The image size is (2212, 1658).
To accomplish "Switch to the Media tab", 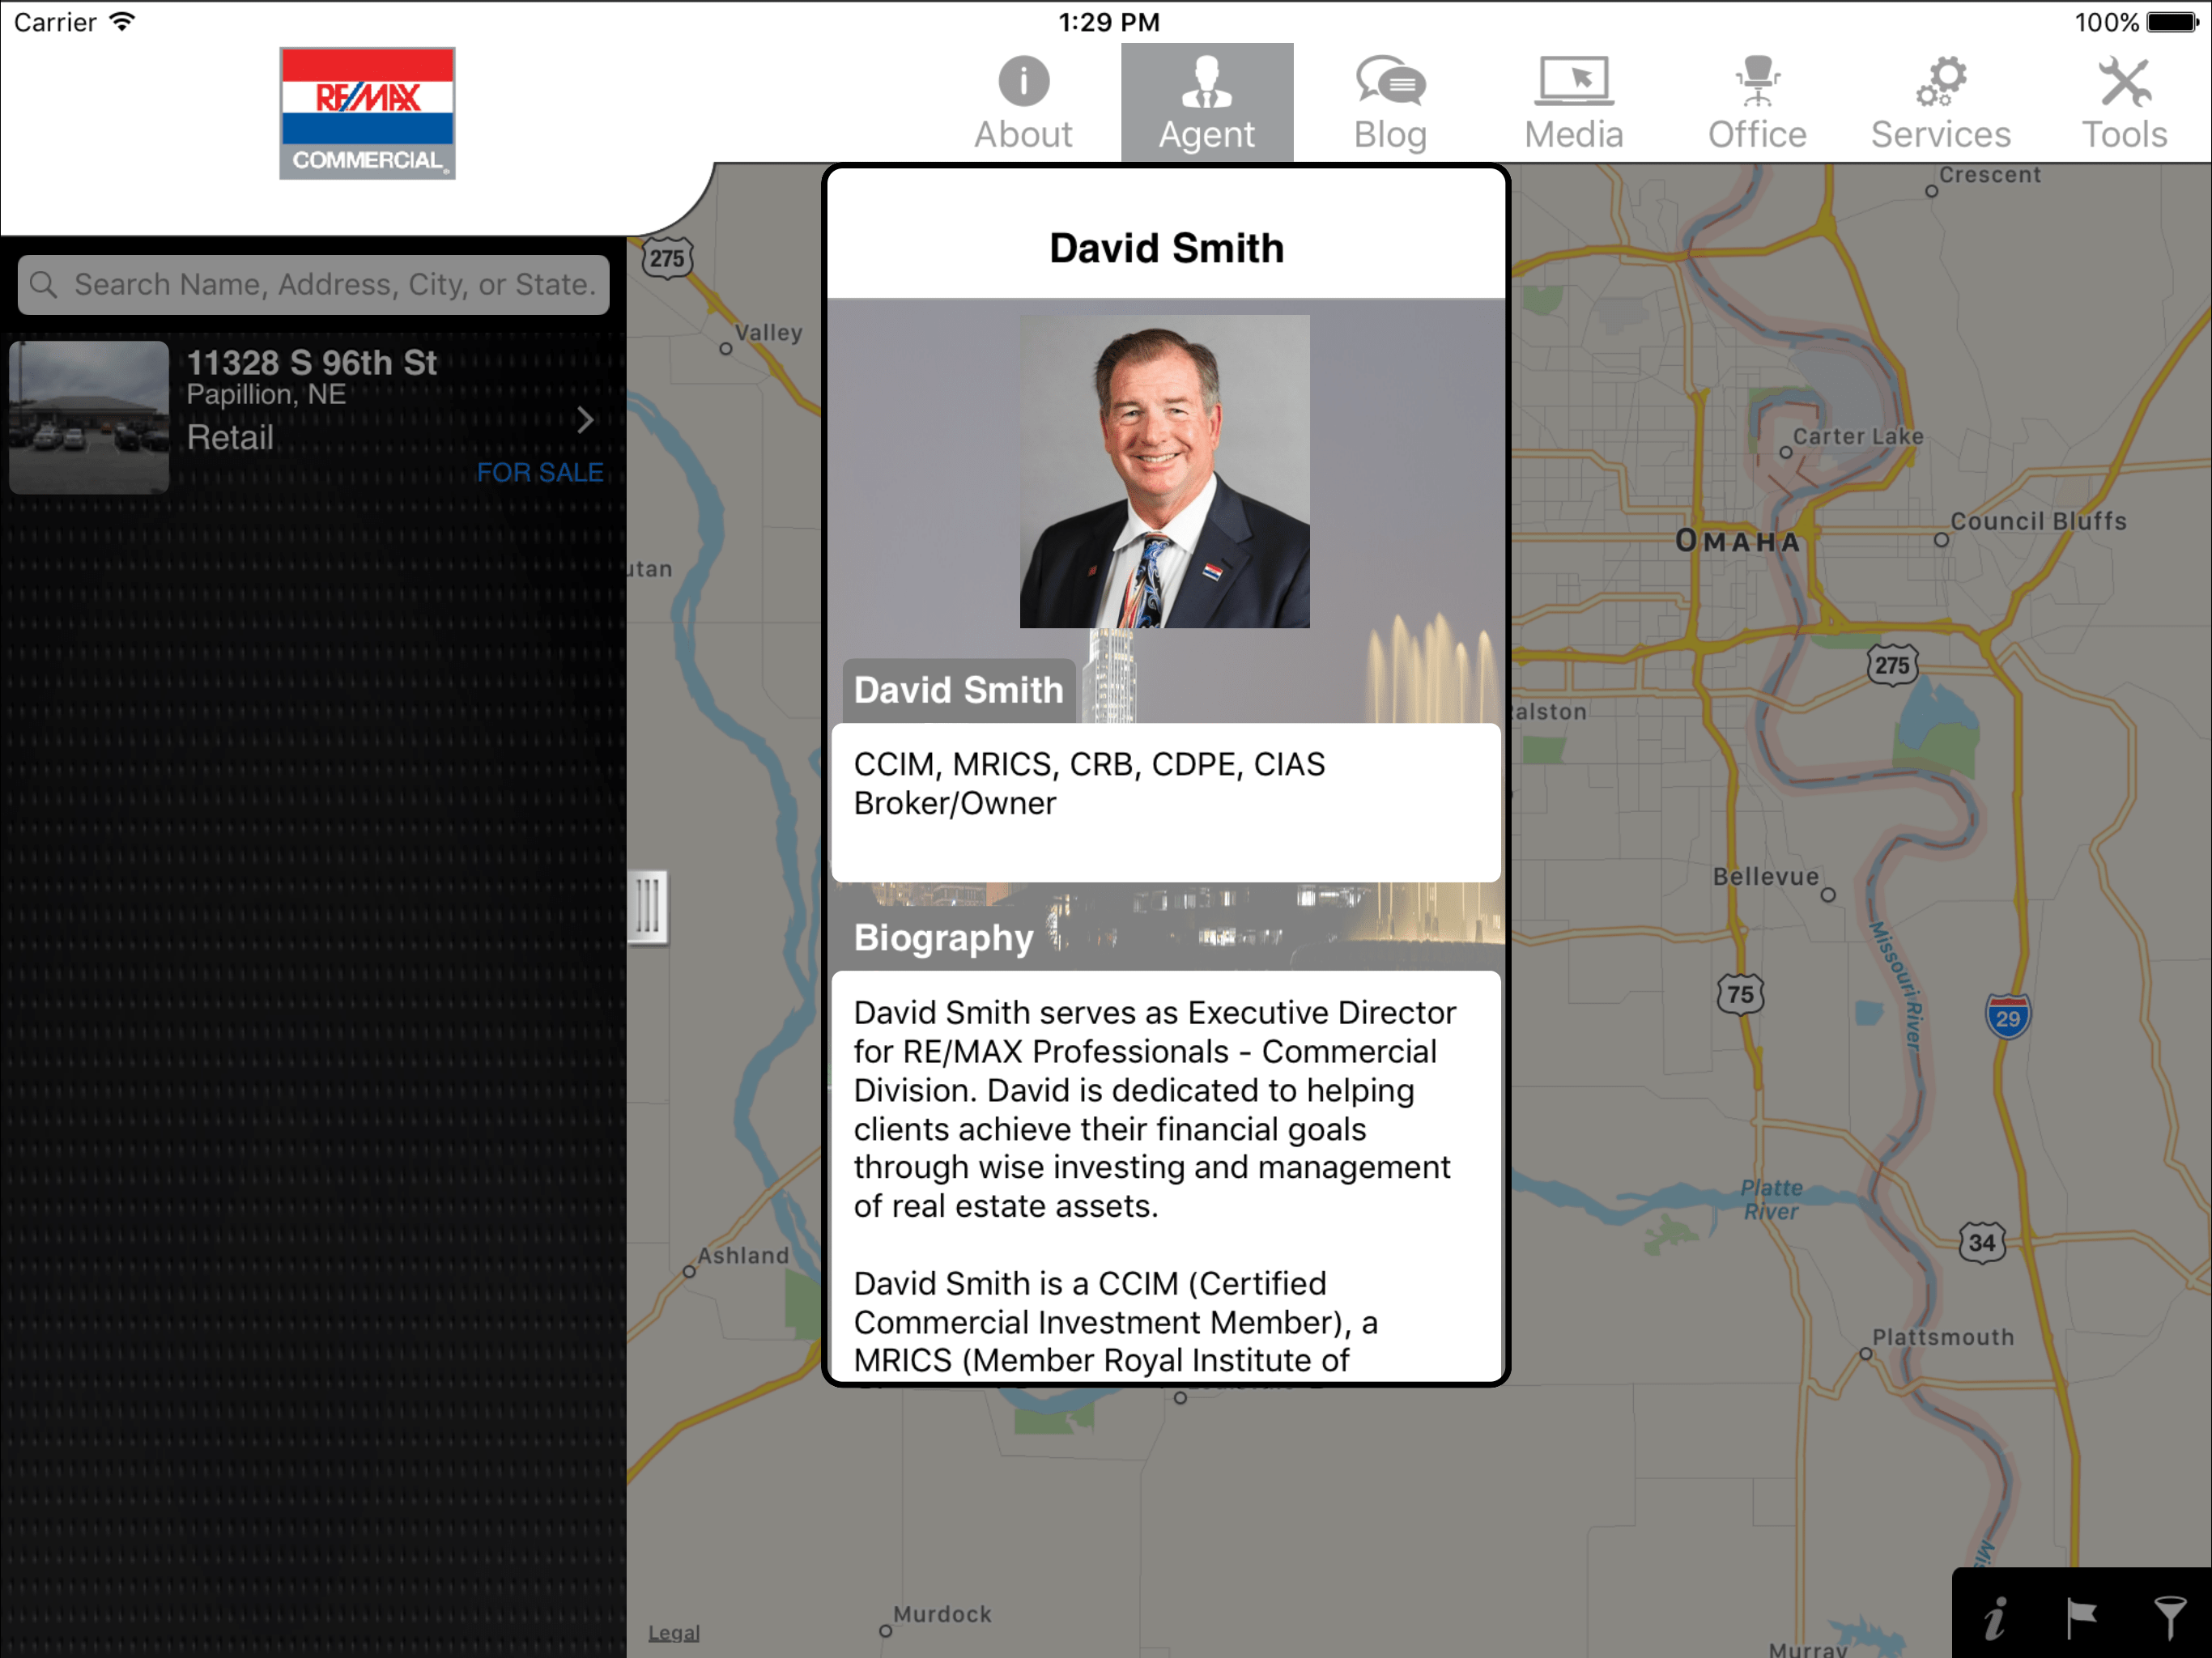I will point(1574,103).
